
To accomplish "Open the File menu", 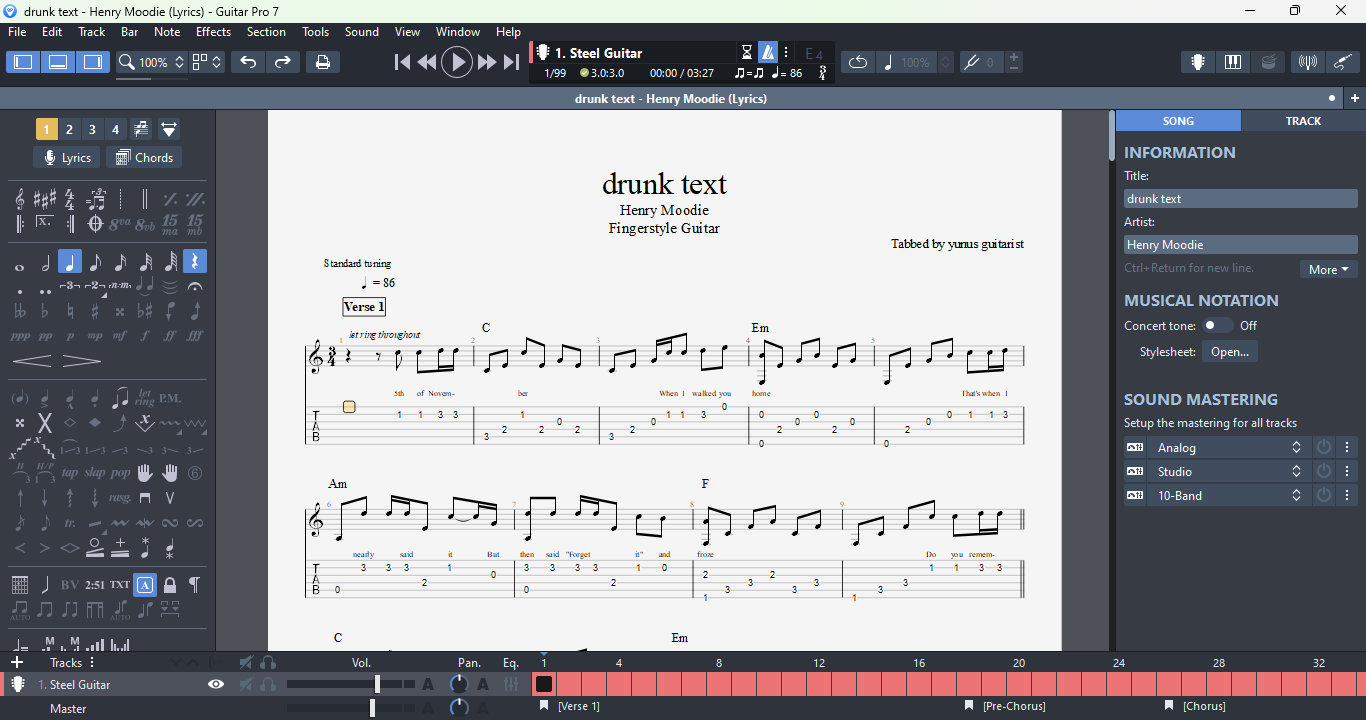I will click(17, 32).
